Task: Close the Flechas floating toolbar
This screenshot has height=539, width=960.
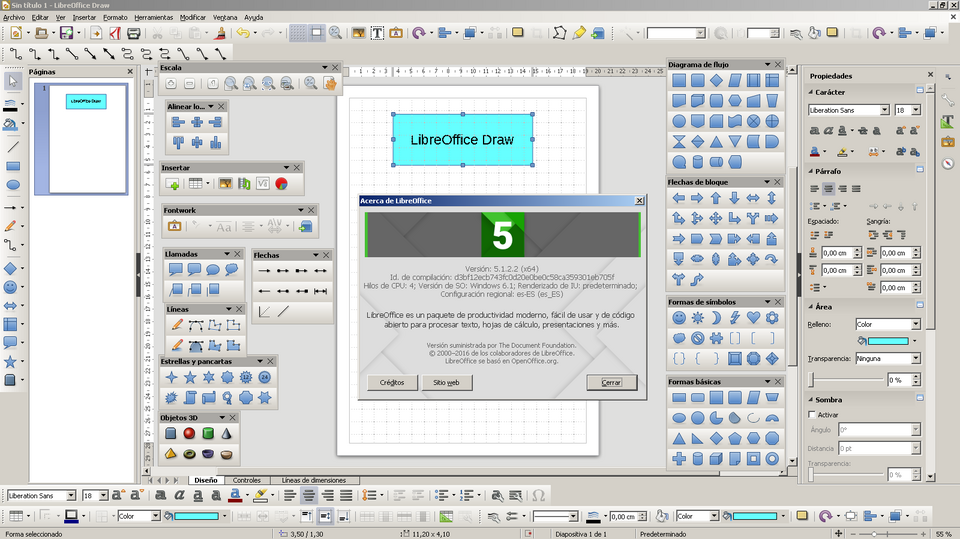Action: click(326, 255)
